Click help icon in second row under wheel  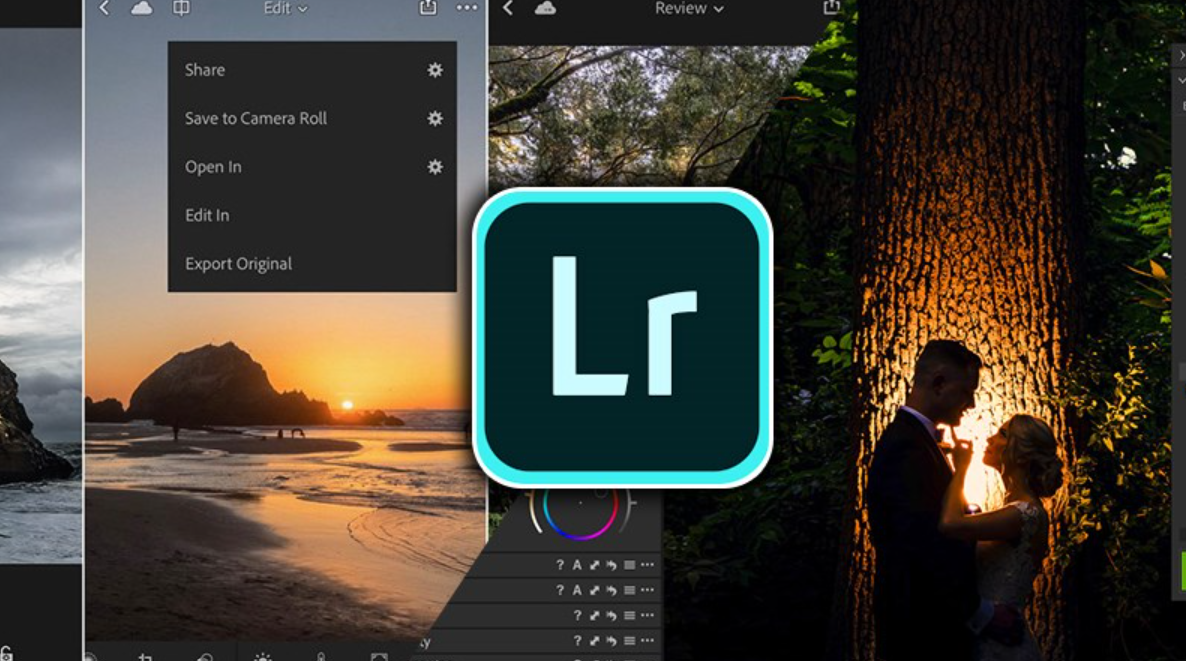[x=560, y=590]
